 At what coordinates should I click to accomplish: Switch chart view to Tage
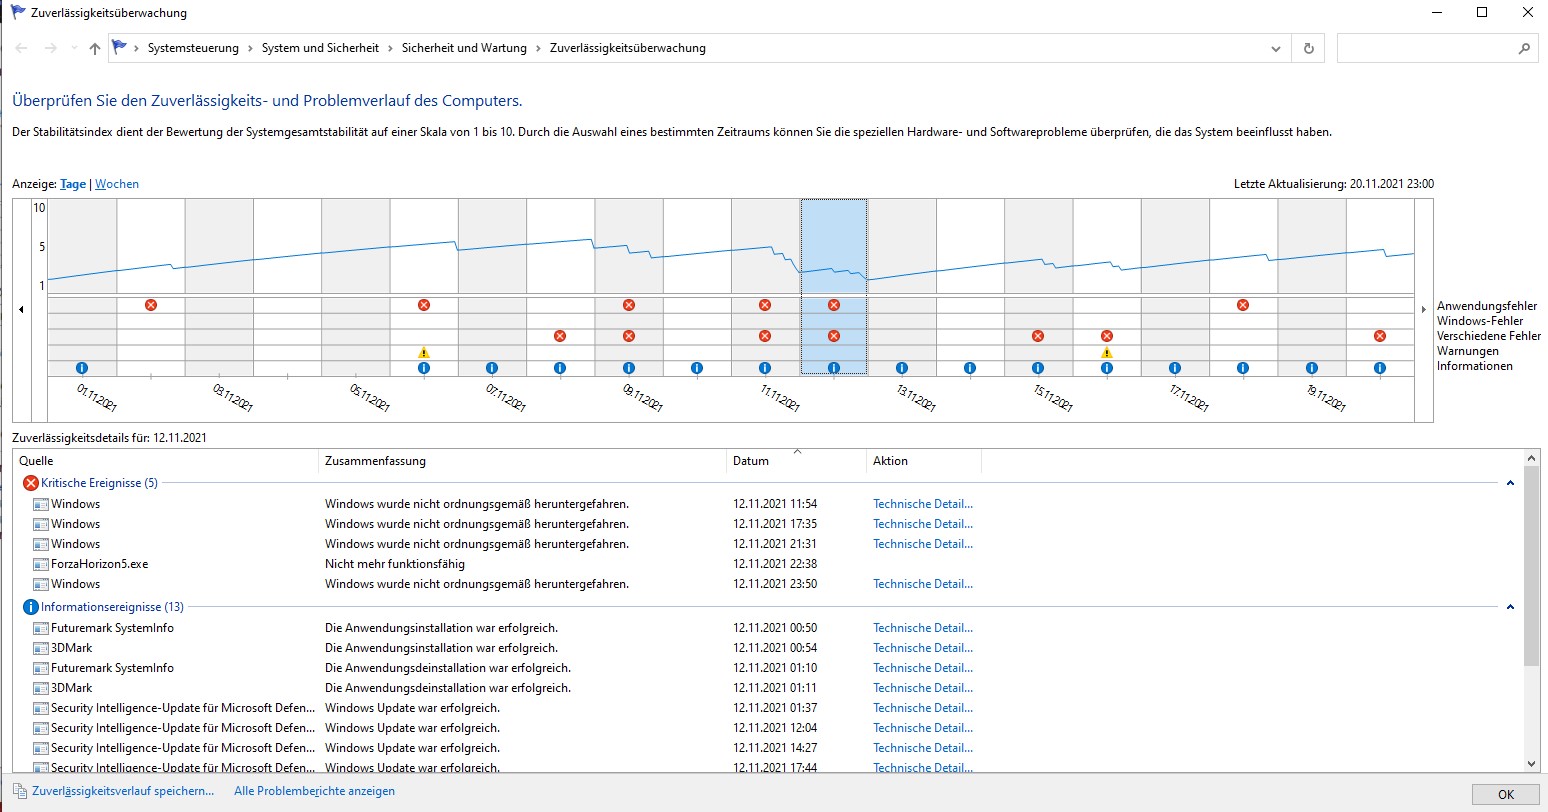[x=73, y=184]
